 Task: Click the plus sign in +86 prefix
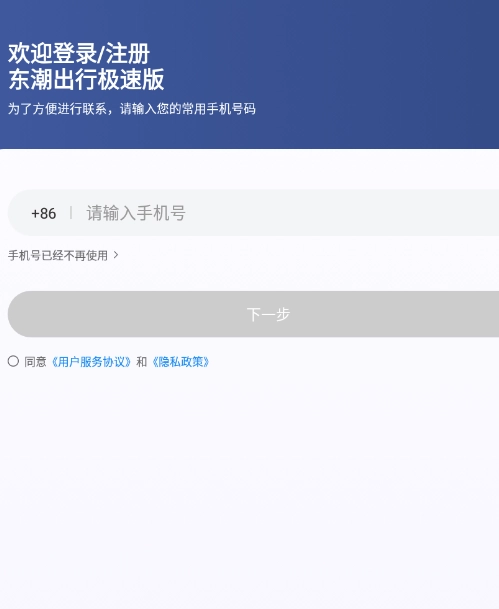point(35,214)
